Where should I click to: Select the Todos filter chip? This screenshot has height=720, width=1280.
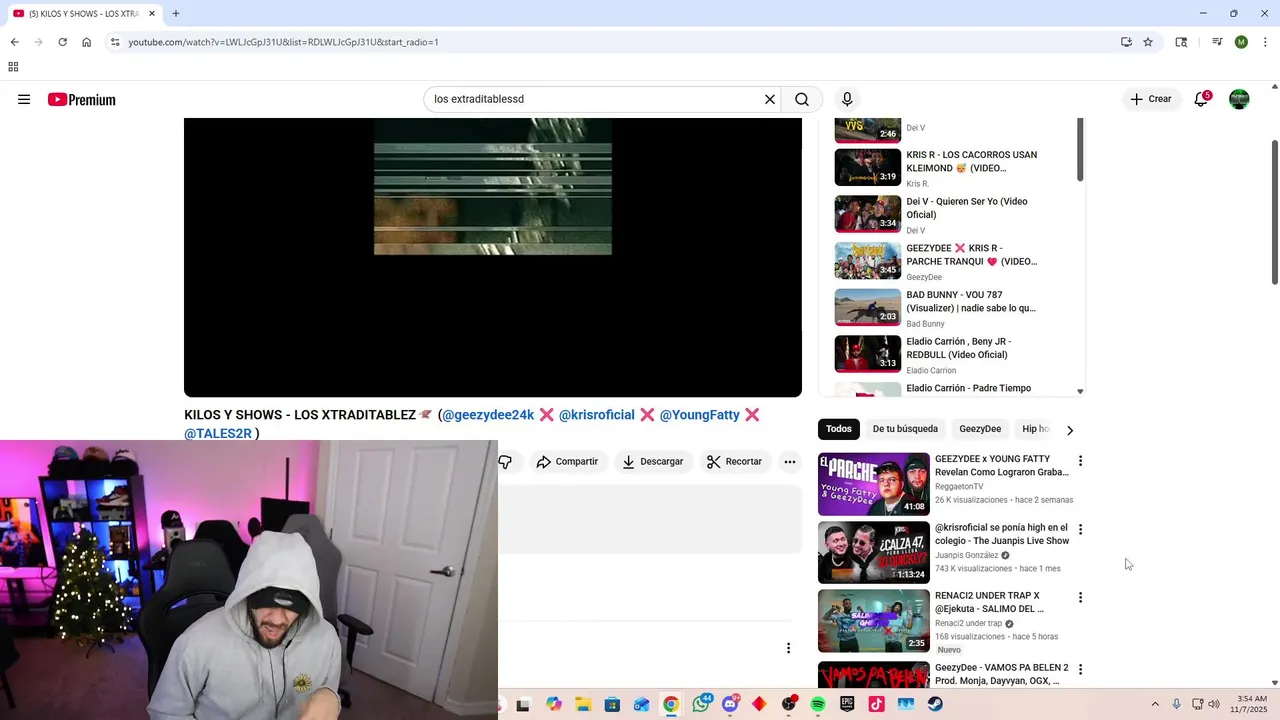(x=839, y=429)
